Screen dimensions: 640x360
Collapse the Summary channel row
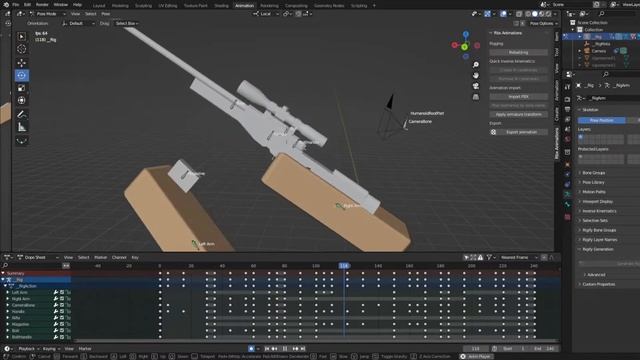pos(3,273)
